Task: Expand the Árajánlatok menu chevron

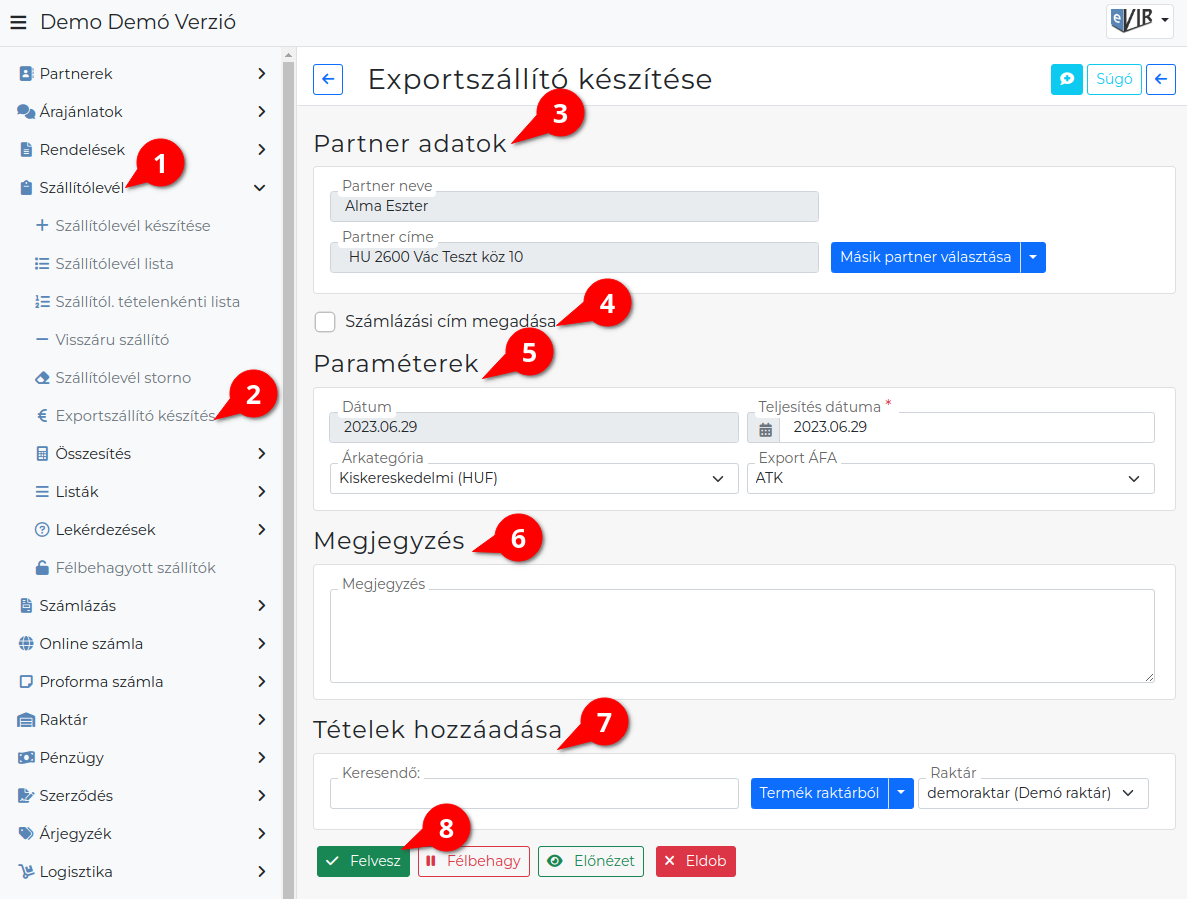Action: (261, 111)
